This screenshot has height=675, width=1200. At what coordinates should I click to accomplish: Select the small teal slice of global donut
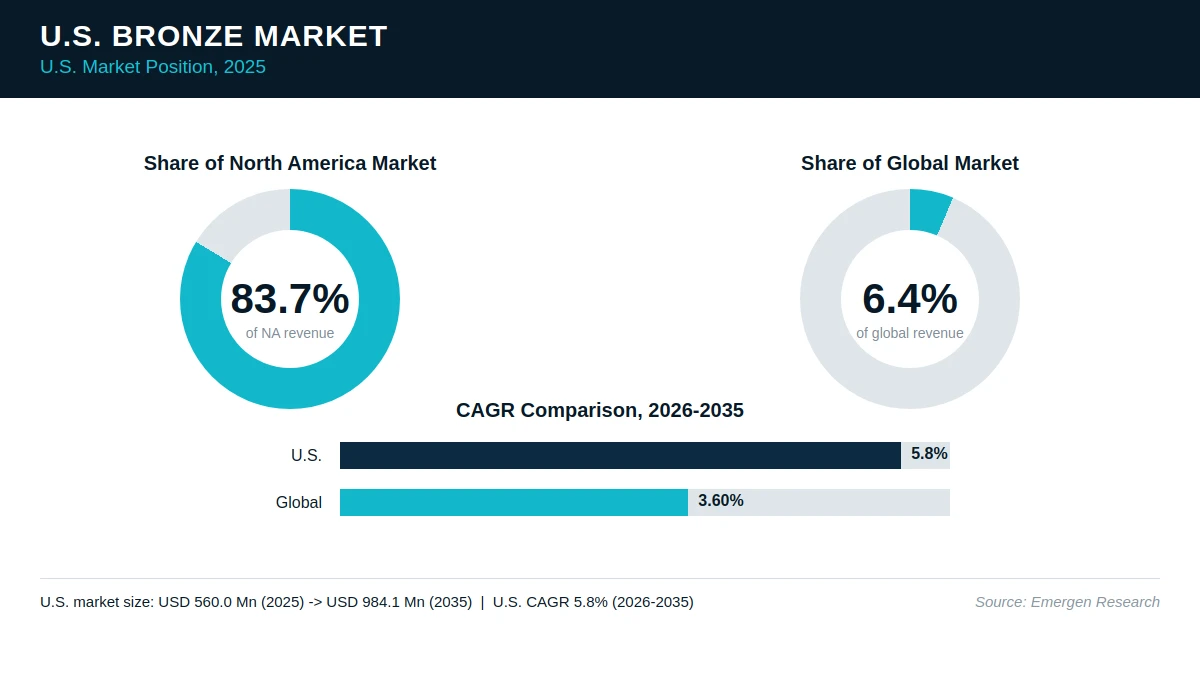tap(929, 211)
